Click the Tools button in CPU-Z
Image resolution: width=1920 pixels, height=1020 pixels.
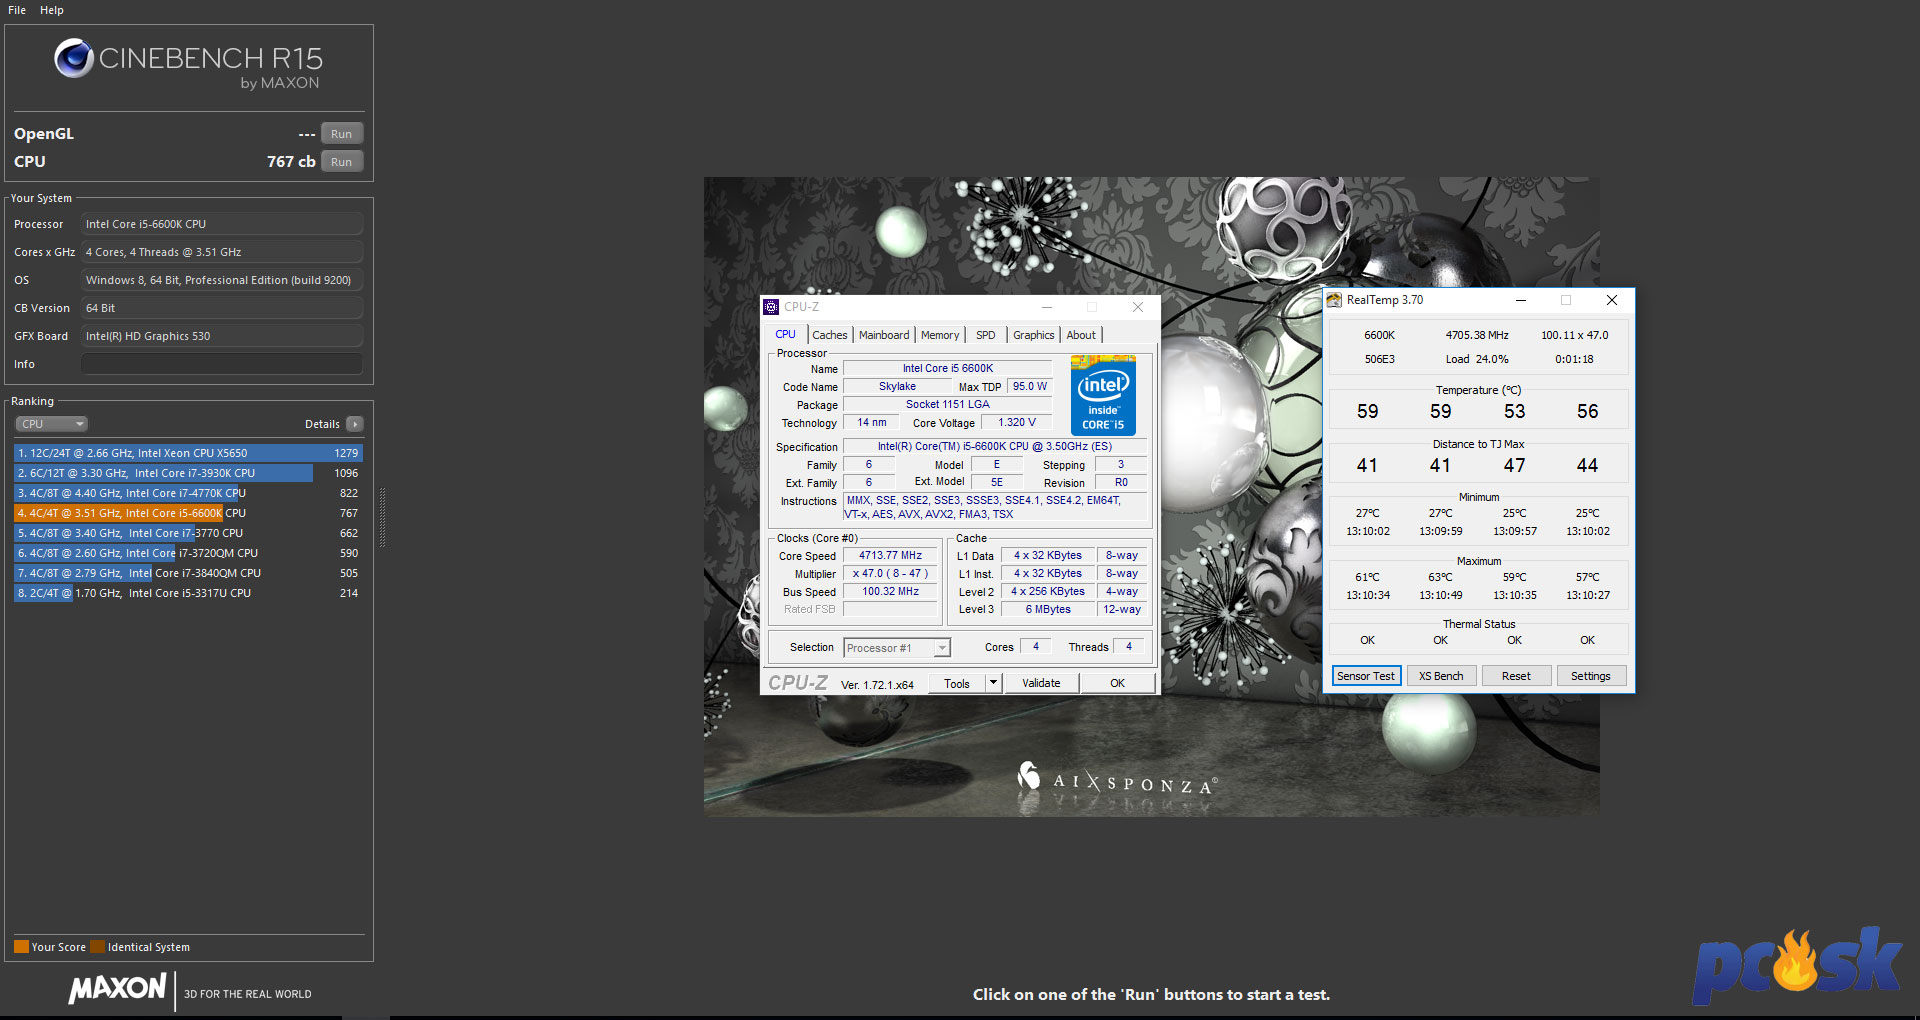pyautogui.click(x=957, y=684)
